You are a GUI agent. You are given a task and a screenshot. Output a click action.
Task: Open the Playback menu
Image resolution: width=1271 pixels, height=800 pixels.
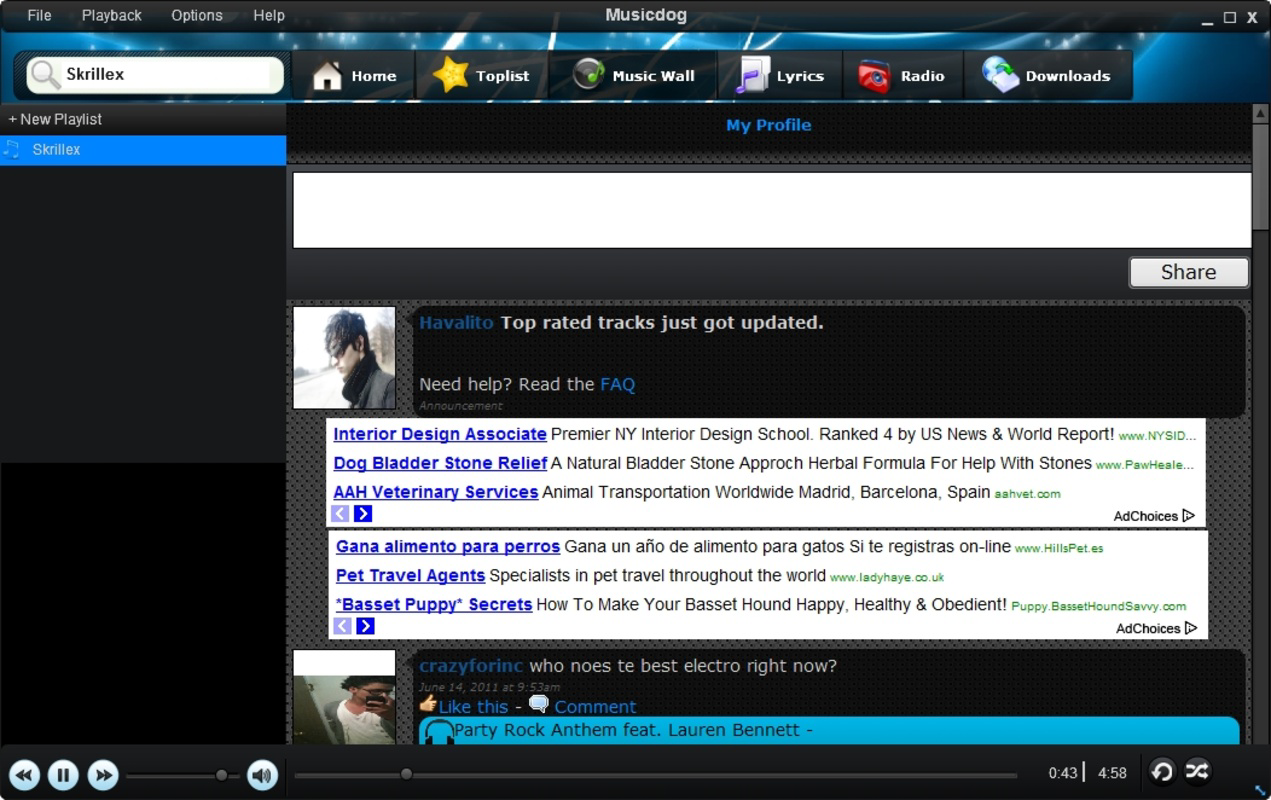[111, 15]
